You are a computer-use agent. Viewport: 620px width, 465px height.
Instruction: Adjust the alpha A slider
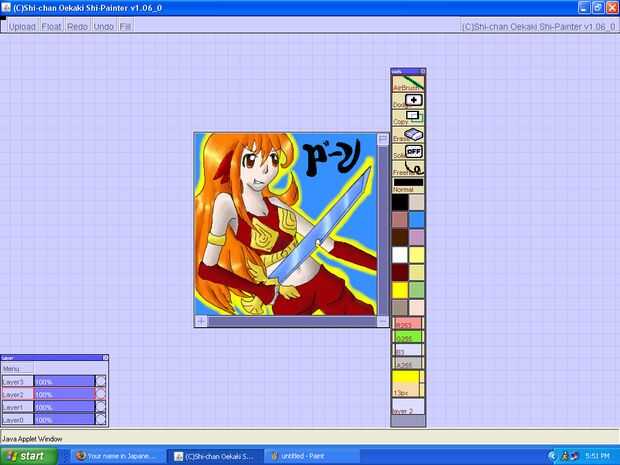[408, 363]
